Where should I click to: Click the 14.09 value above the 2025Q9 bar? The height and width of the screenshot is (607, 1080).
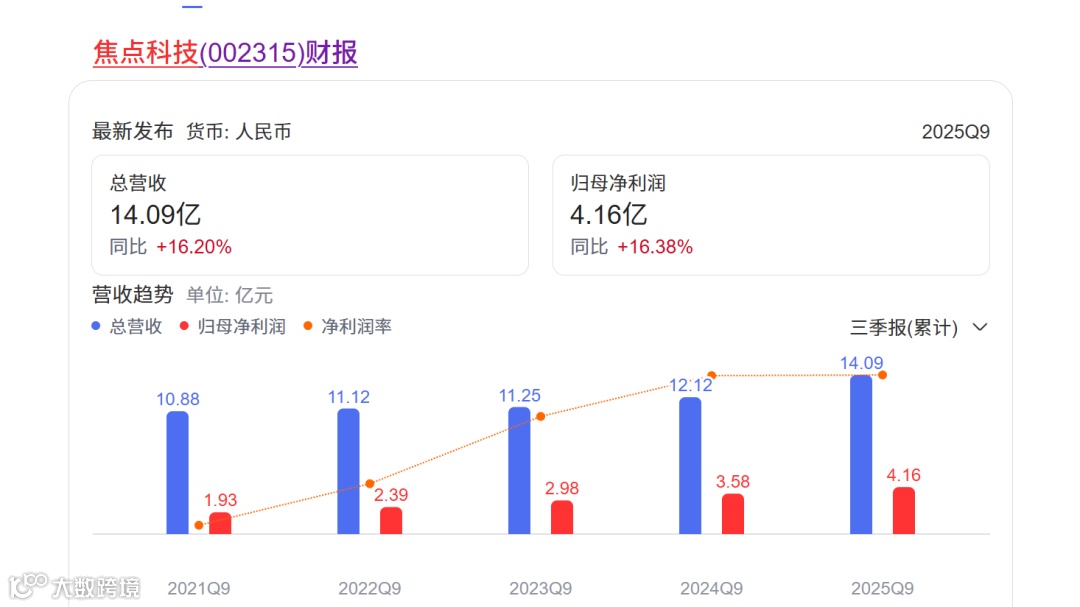tap(861, 362)
